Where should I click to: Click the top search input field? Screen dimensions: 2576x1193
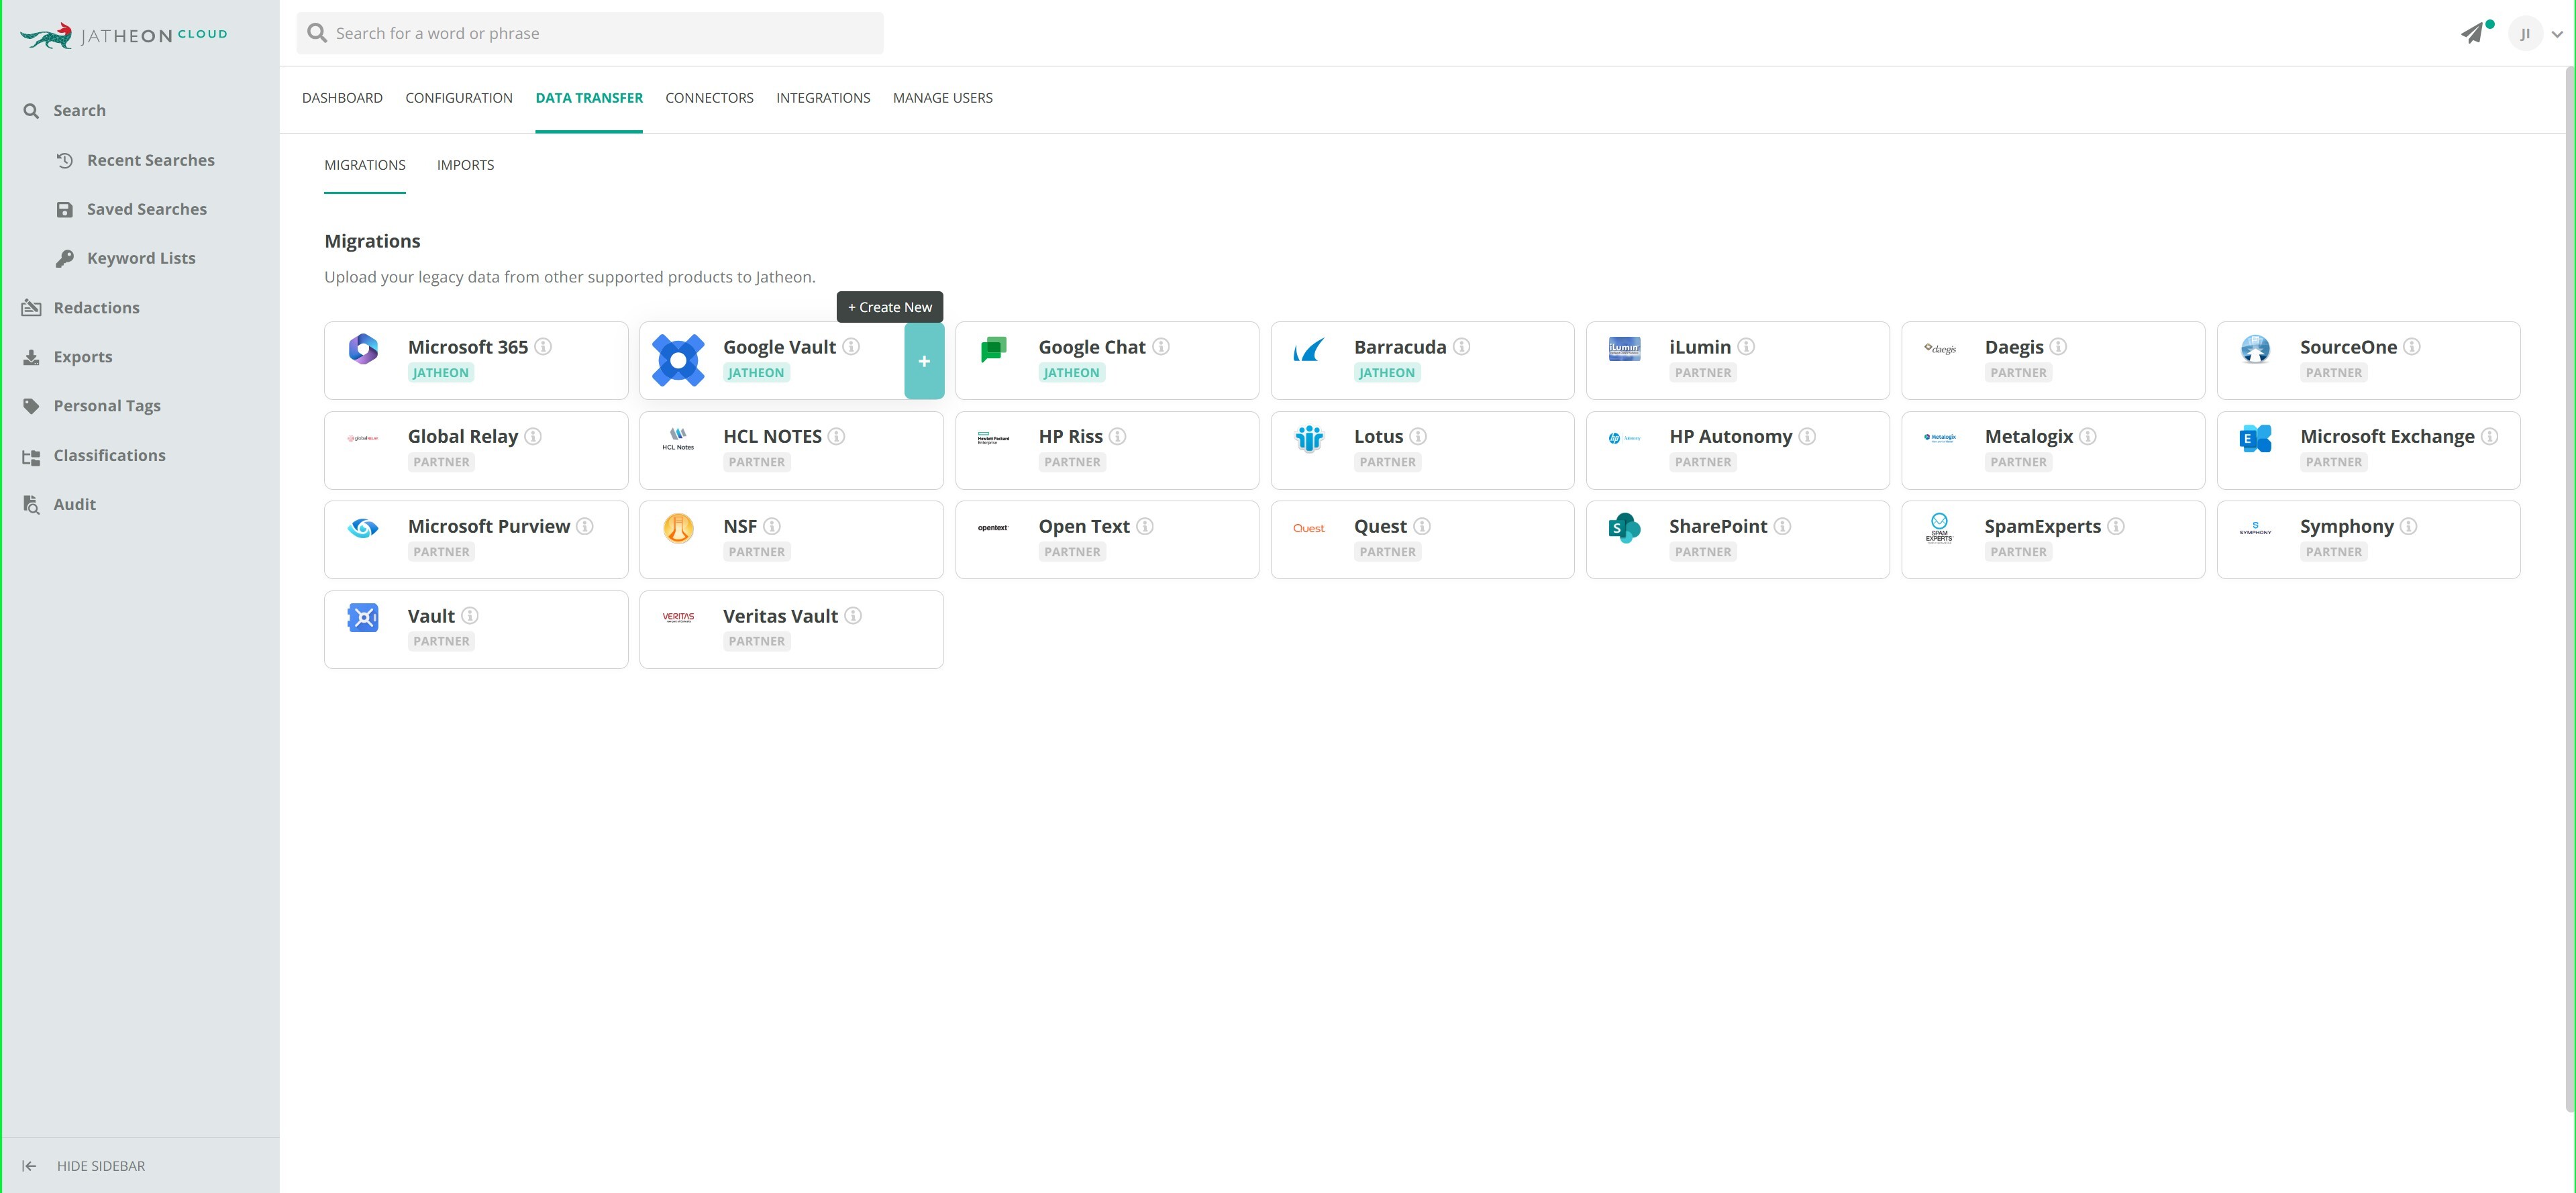click(590, 33)
